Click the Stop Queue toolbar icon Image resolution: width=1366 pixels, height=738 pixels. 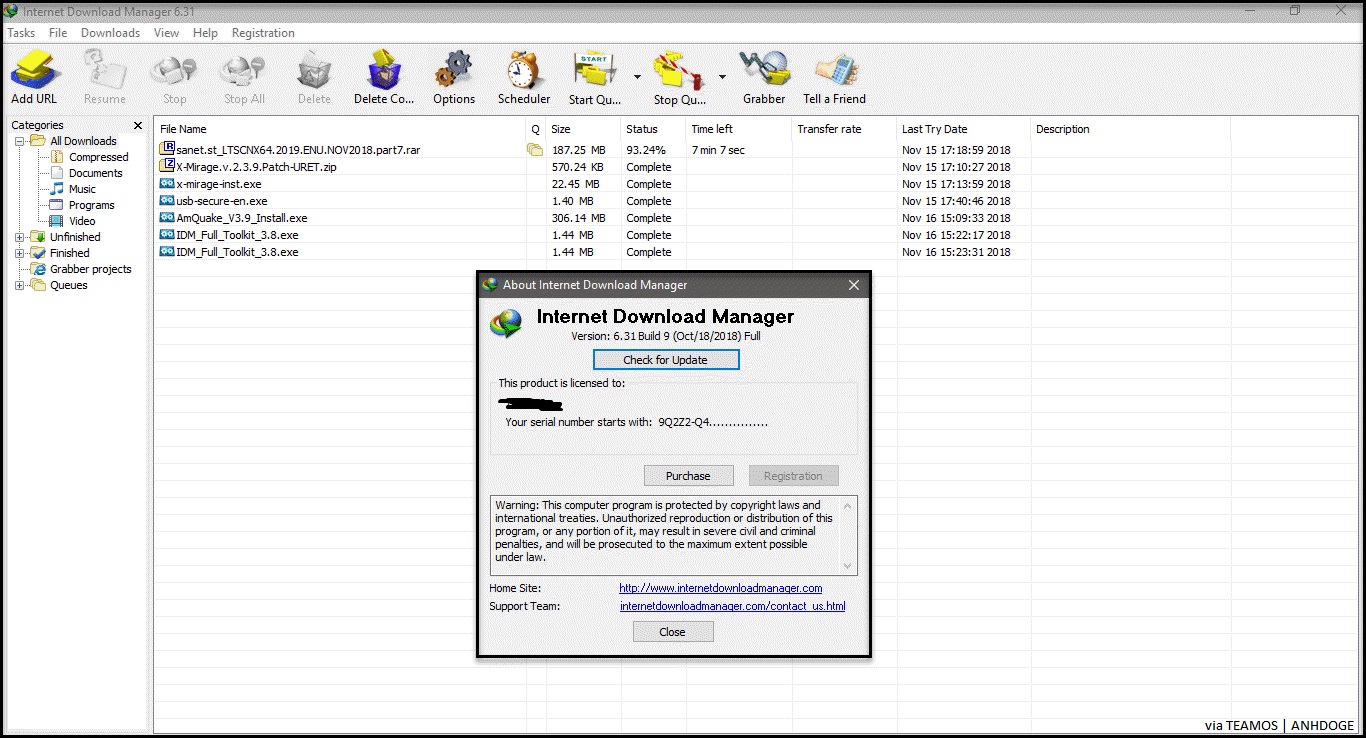[x=679, y=69]
